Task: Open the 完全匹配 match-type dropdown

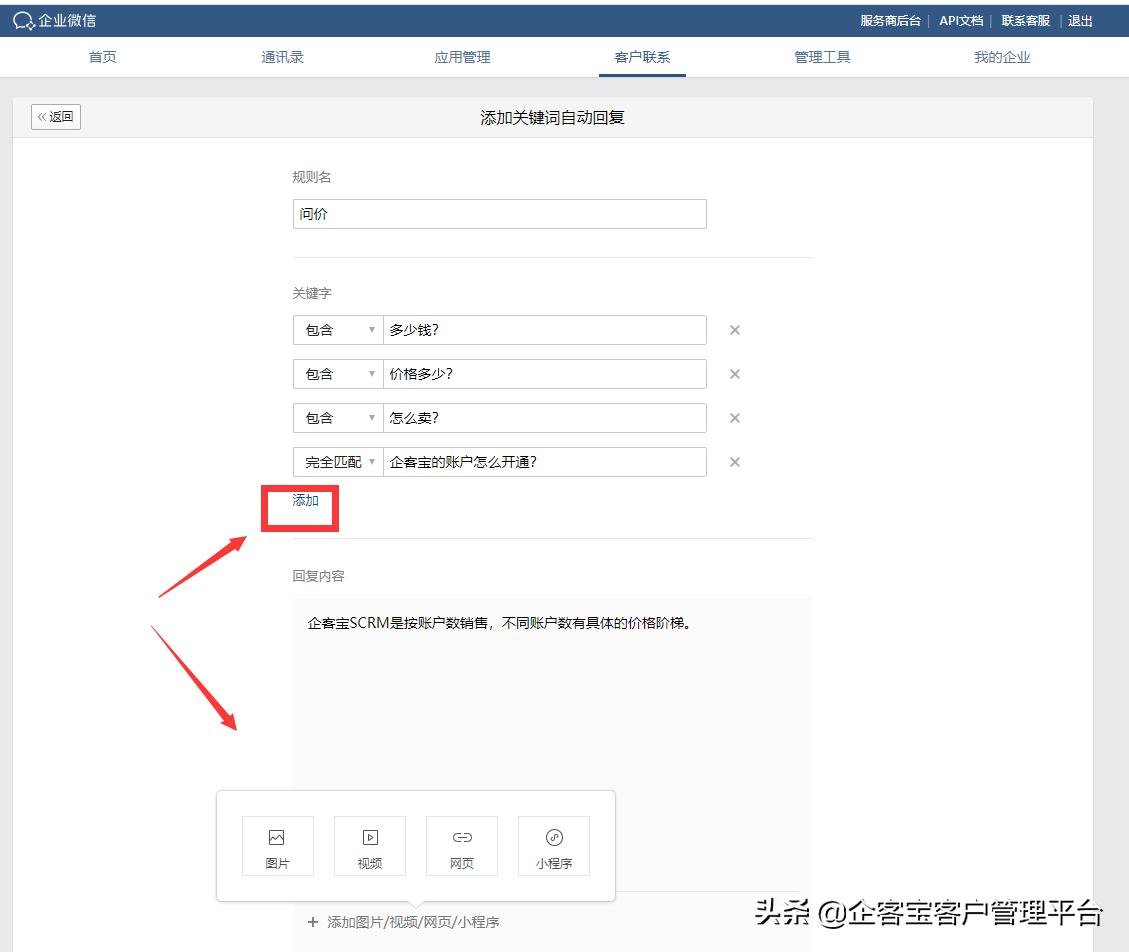Action: point(337,461)
